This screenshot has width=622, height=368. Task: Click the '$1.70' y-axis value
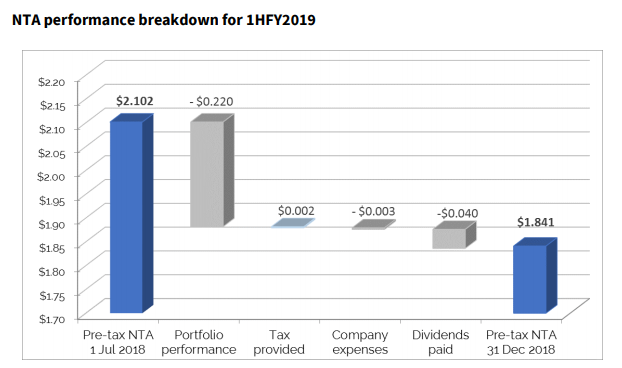52,319
